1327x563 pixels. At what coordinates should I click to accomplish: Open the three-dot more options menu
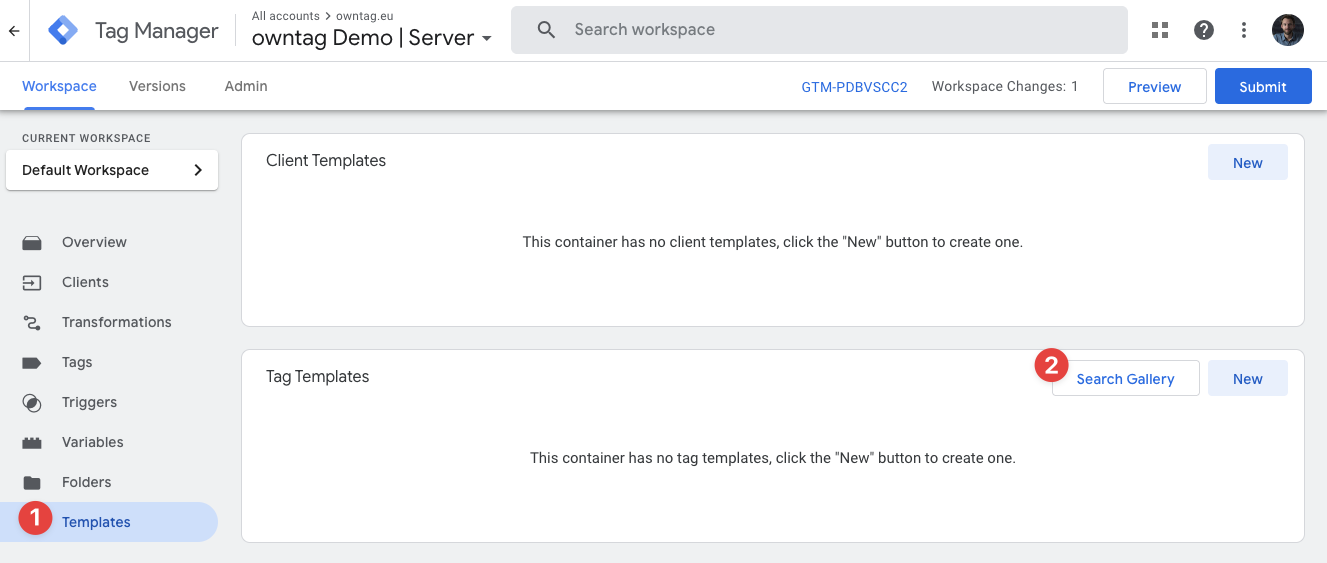(x=1244, y=30)
